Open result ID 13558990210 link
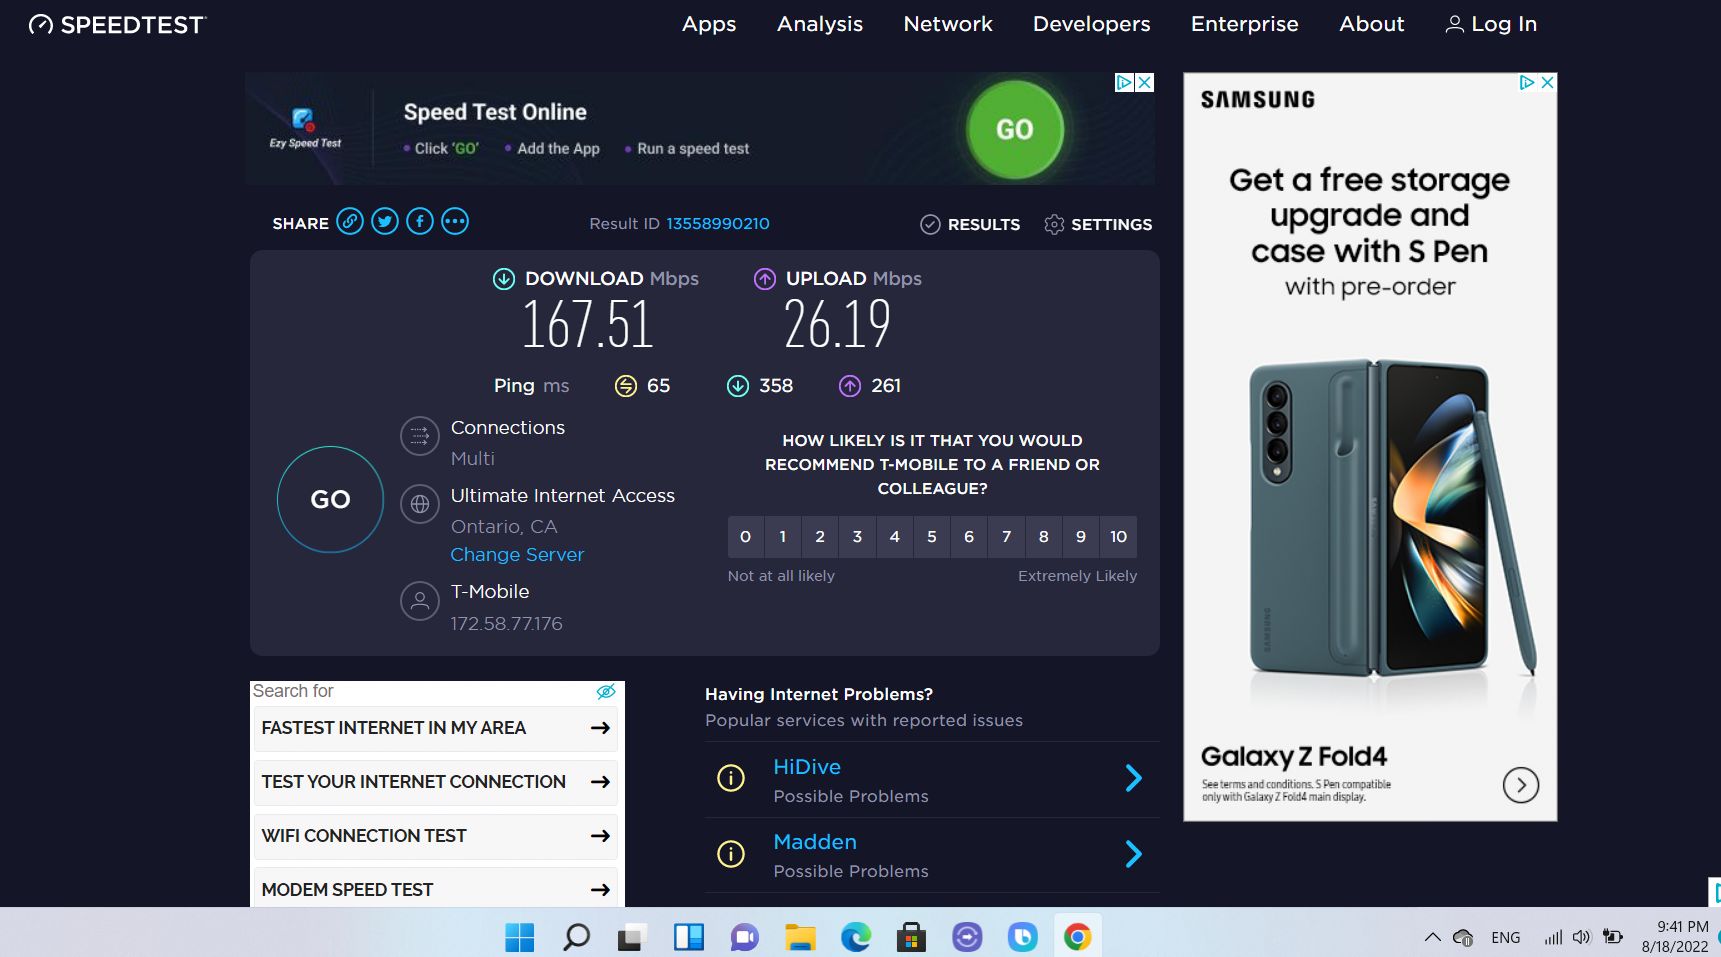The width and height of the screenshot is (1721, 957). click(718, 223)
